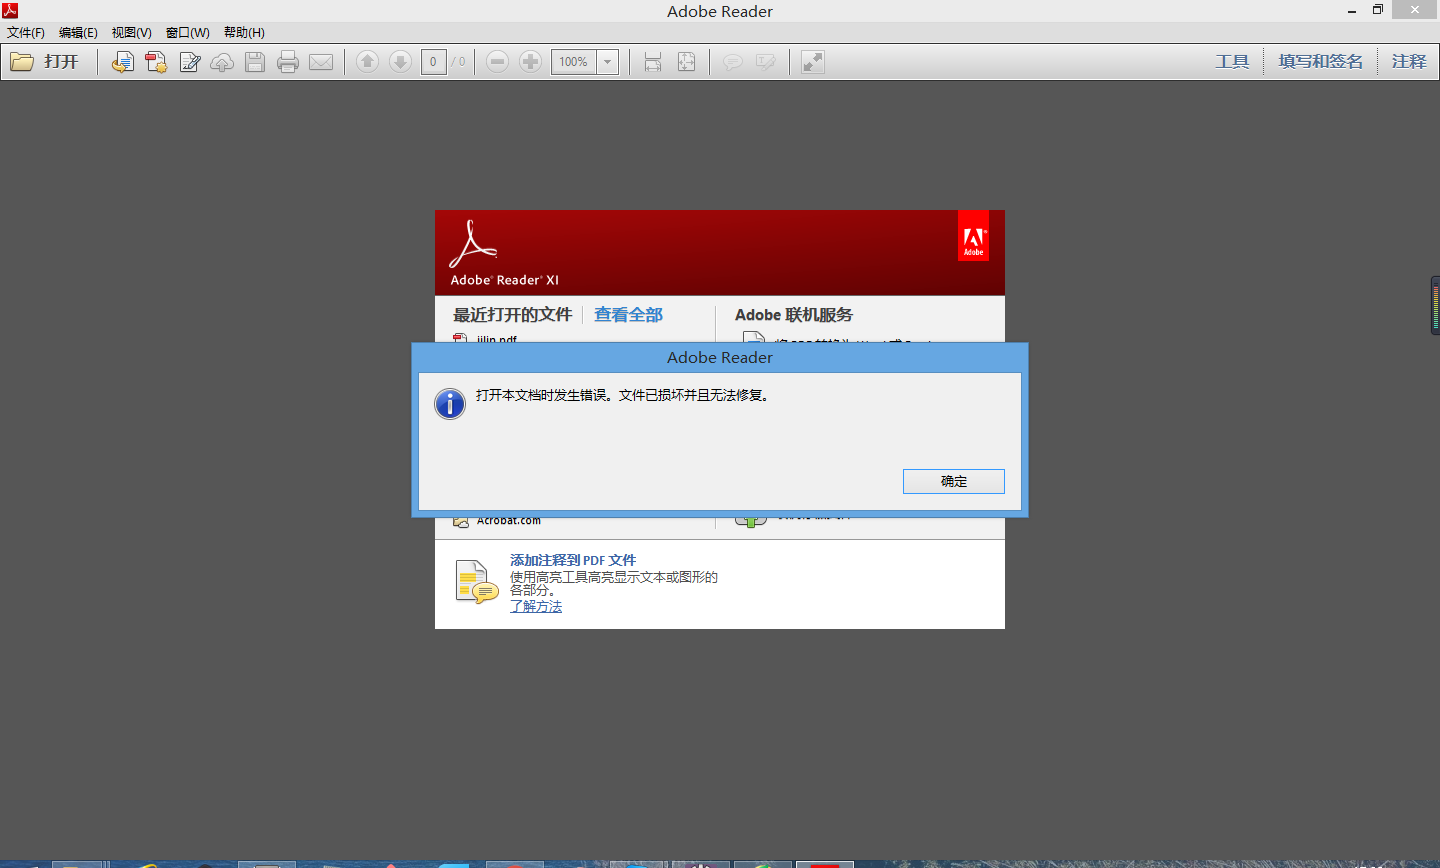
Task: Click the sticky note comment icon
Action: pos(733,62)
